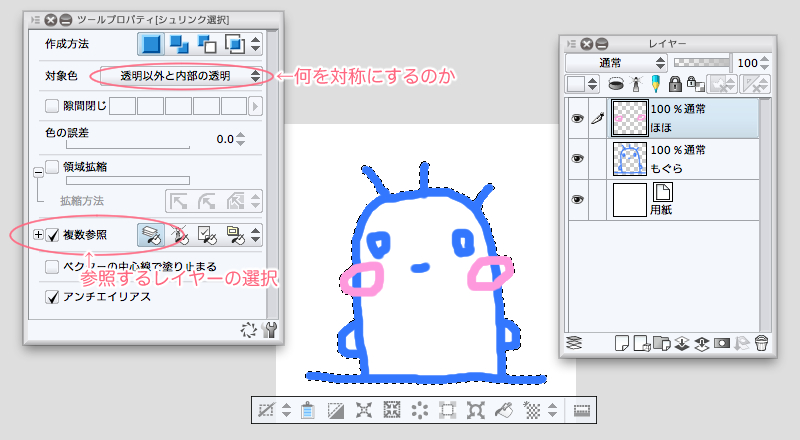
Task: Click the 用紙 layer thumbnail
Action: [629, 200]
